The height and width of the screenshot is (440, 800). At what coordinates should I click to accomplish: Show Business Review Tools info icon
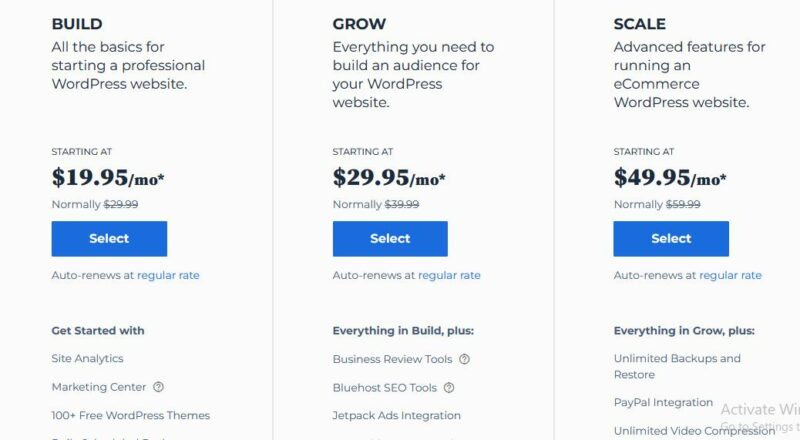point(464,359)
